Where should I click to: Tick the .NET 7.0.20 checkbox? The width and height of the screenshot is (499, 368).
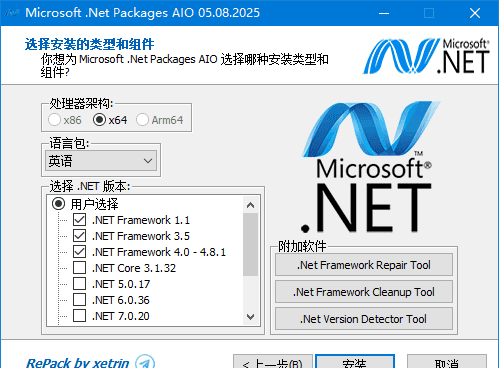click(79, 316)
